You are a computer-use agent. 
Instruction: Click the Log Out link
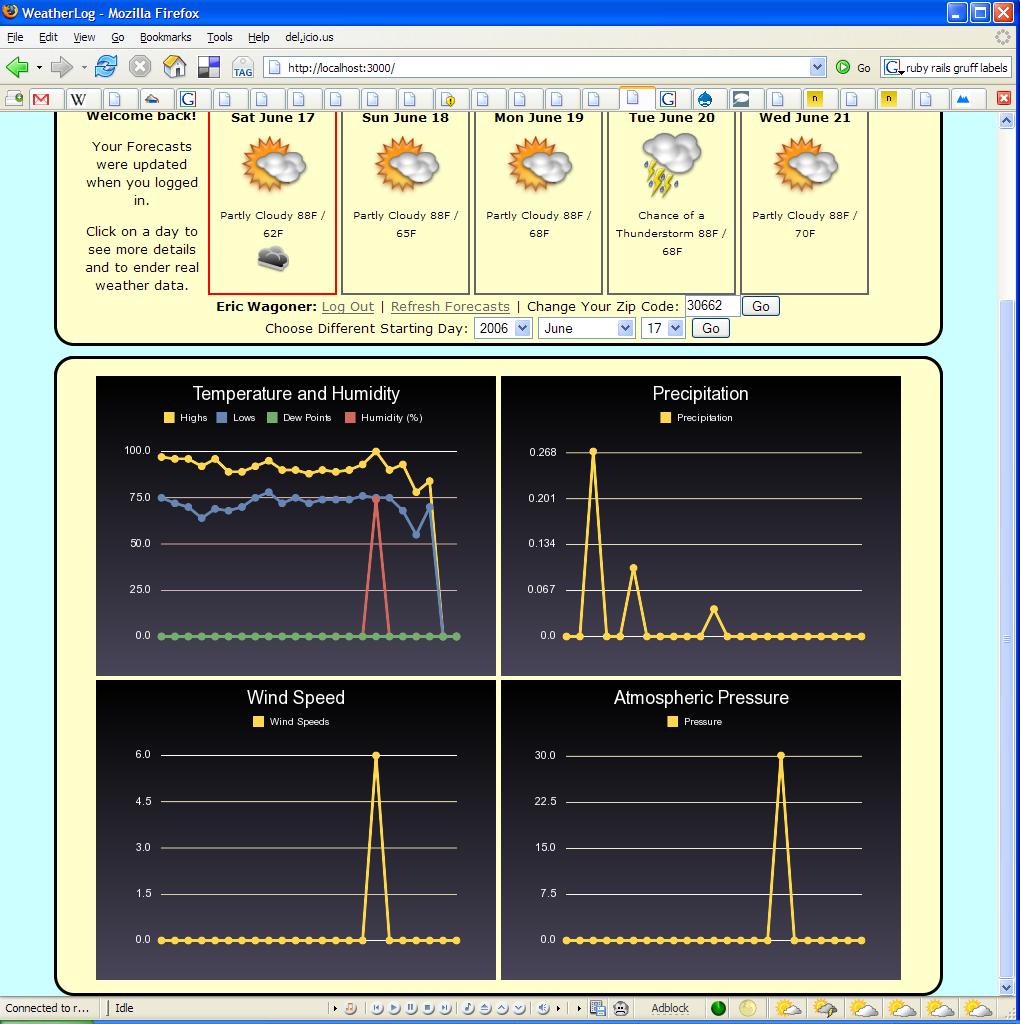(347, 307)
